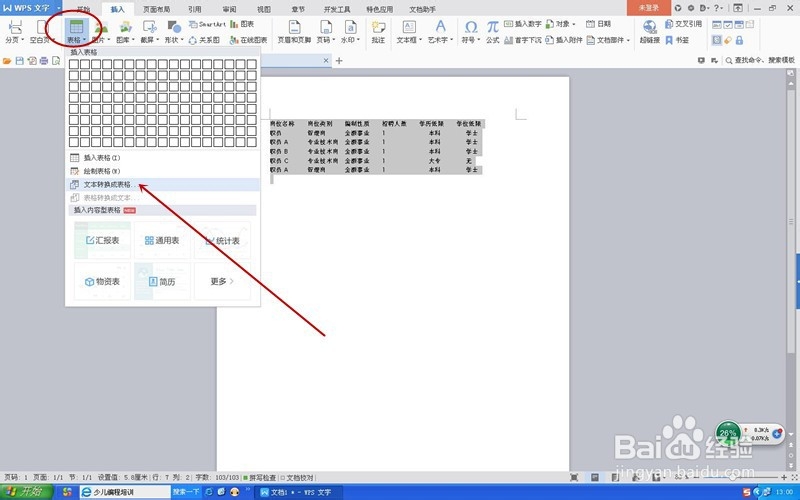The image size is (800, 500).
Task: Click the 页码 page number icon
Action: pos(326,31)
